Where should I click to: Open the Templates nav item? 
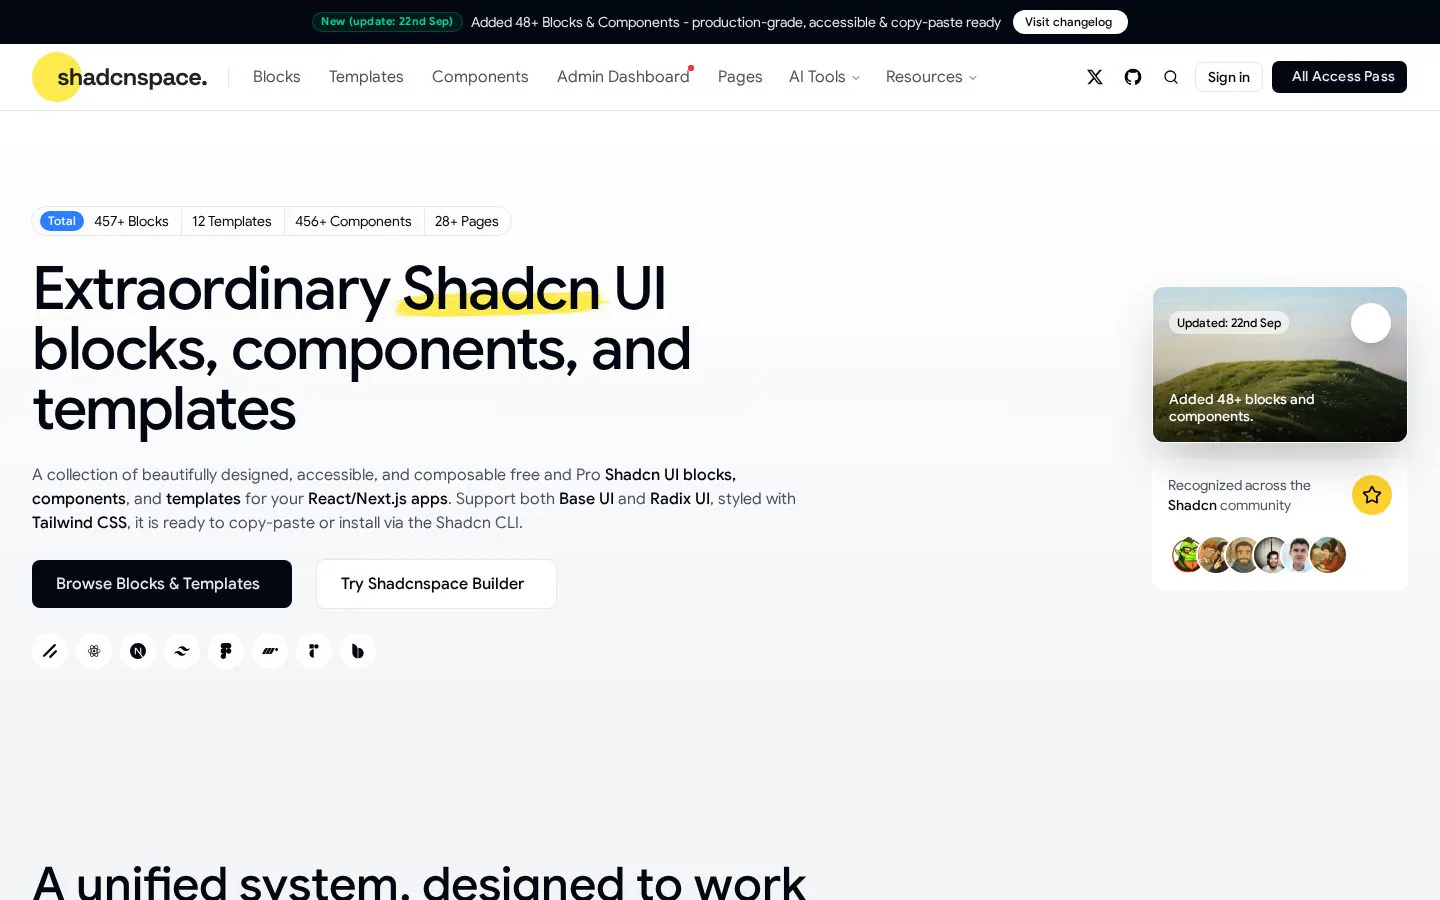coord(366,77)
